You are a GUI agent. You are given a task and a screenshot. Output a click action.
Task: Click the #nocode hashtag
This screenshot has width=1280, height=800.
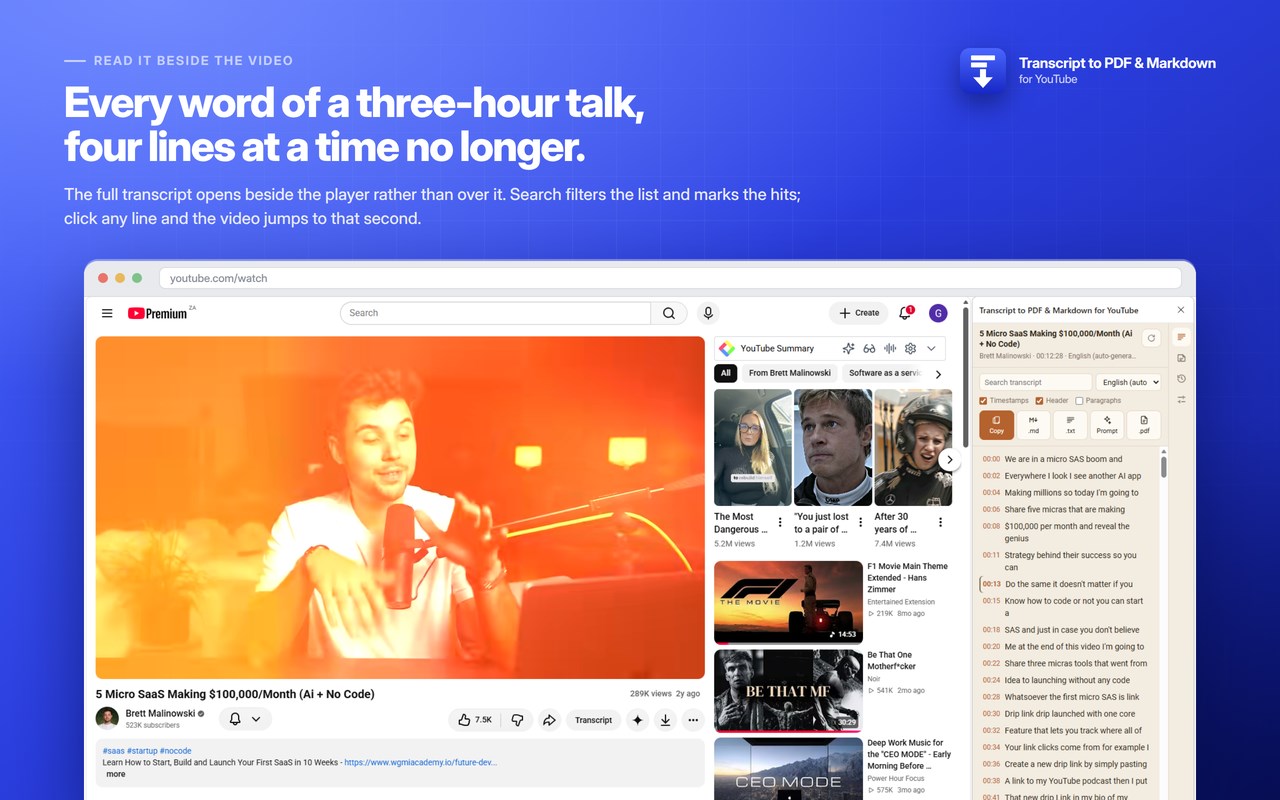pos(175,751)
